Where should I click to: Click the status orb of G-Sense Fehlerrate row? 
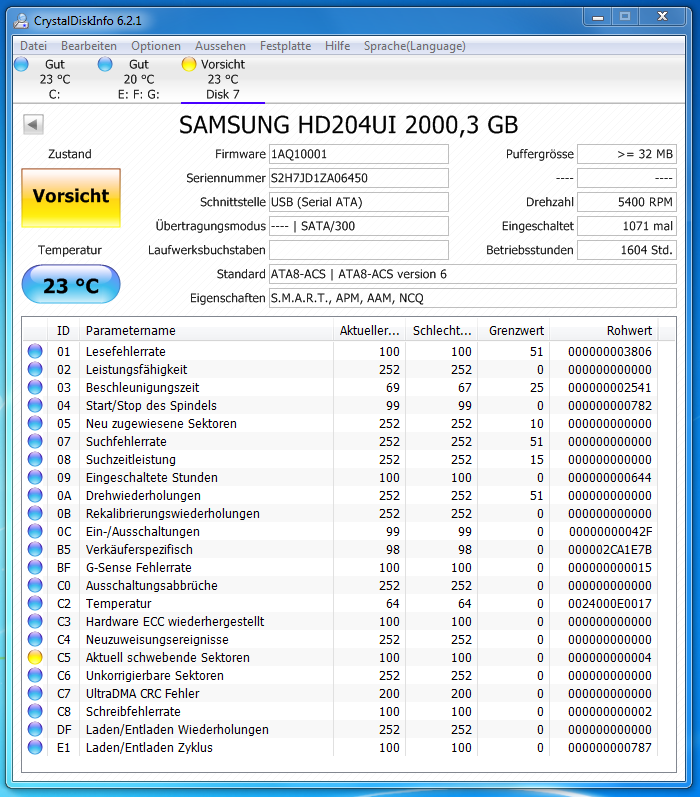tap(35, 567)
